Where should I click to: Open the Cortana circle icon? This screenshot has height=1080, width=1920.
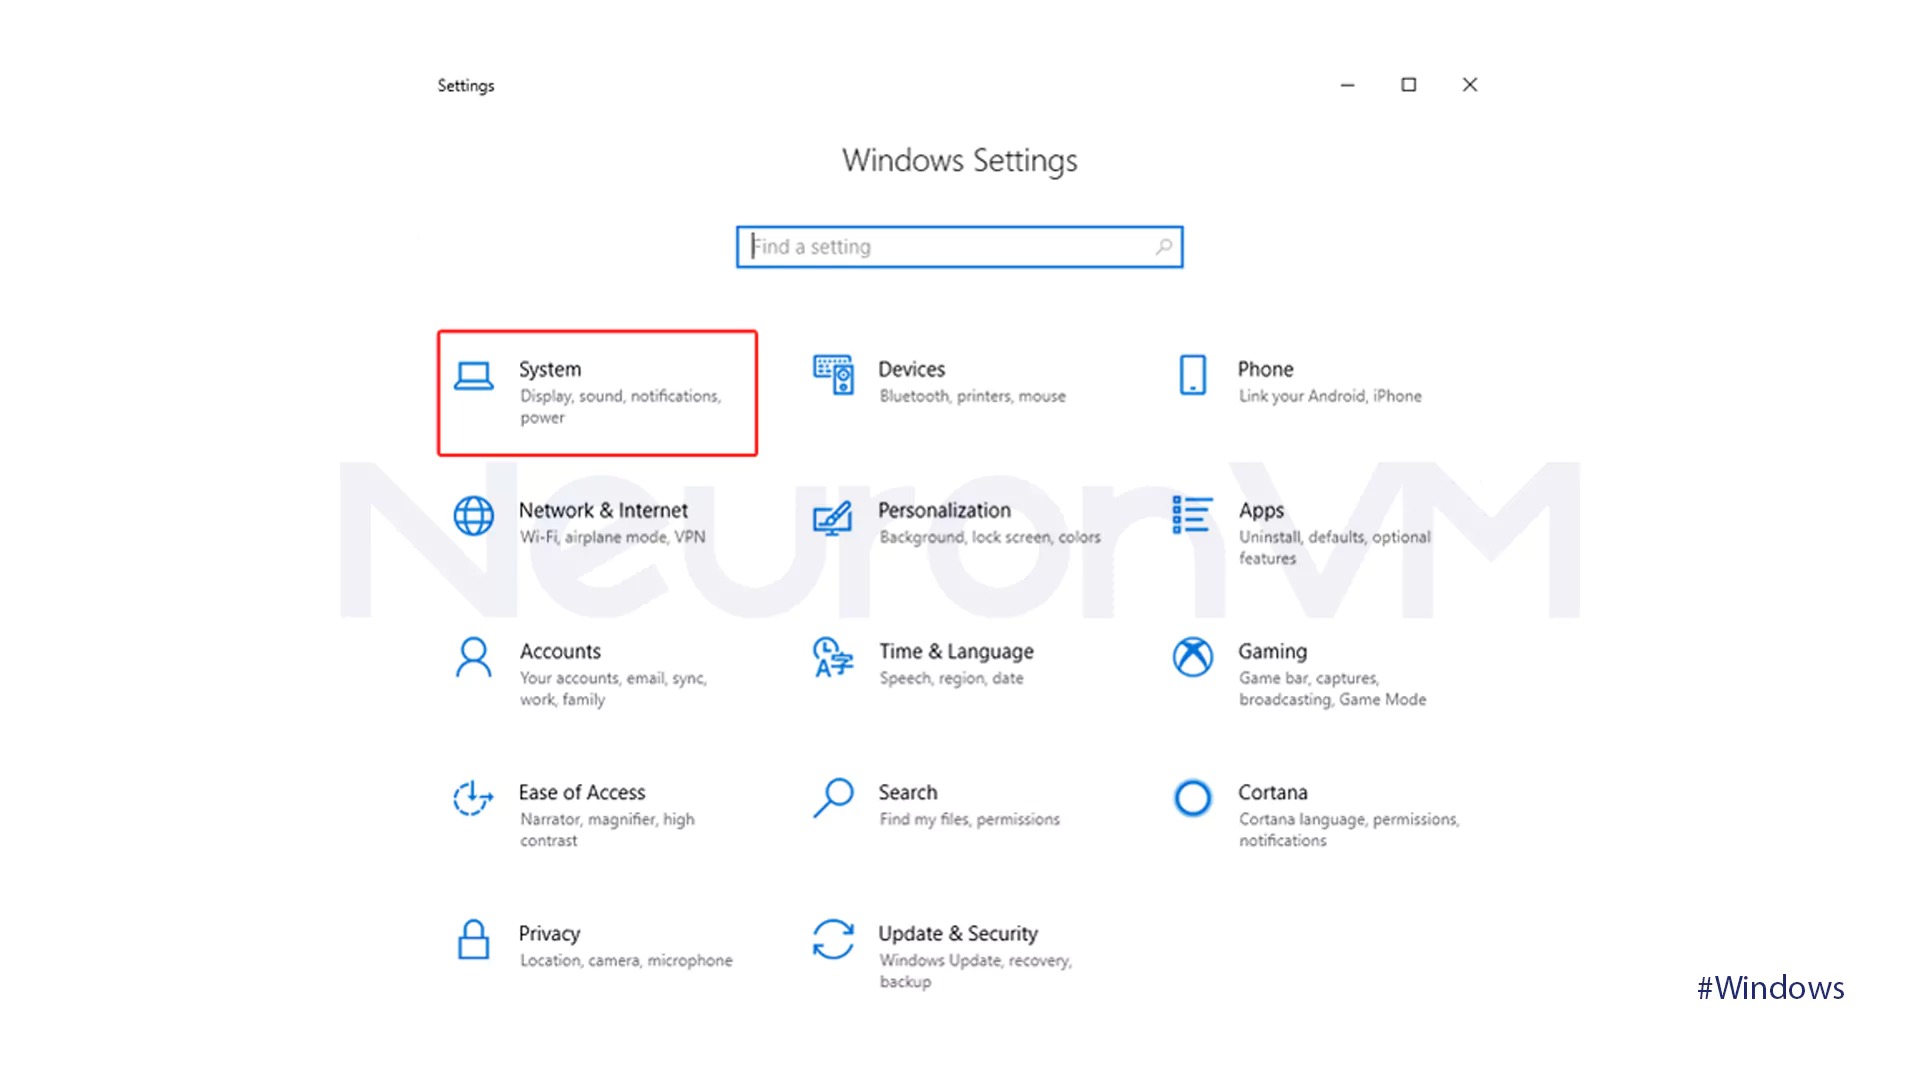pyautogui.click(x=1192, y=798)
